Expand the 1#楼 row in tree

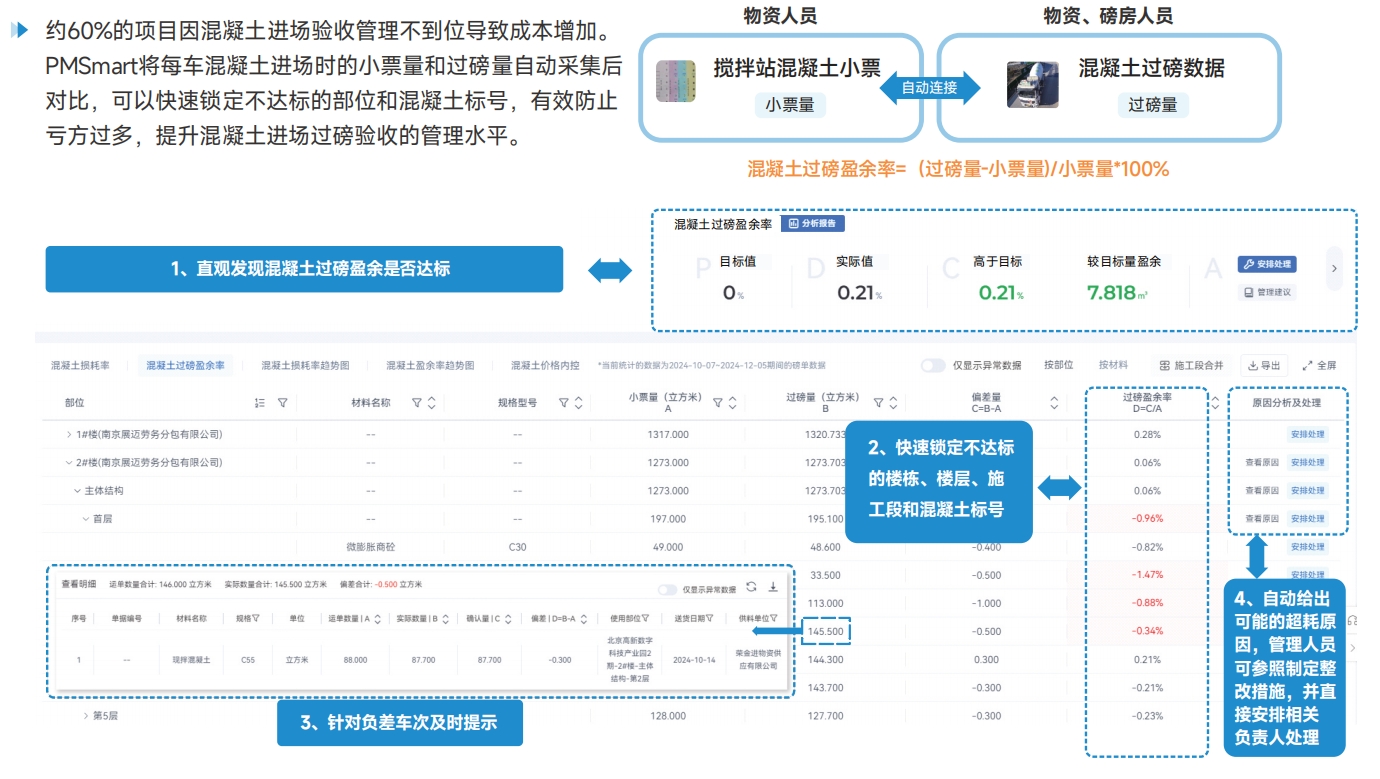[69, 435]
